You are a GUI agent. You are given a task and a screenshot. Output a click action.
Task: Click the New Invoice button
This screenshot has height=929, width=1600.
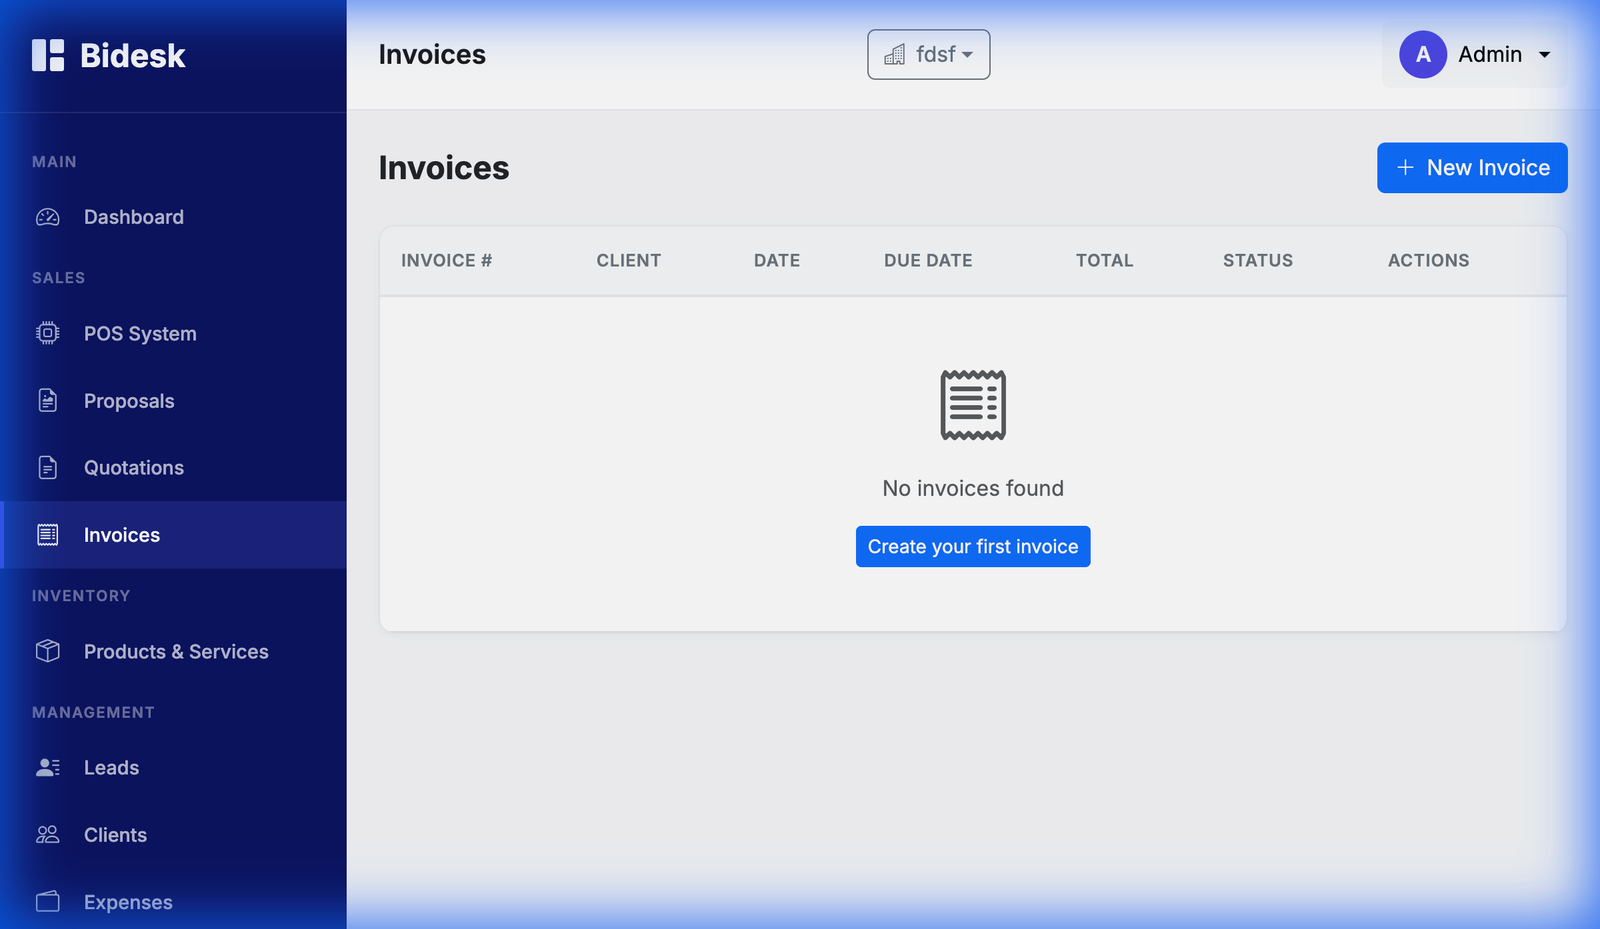point(1471,167)
